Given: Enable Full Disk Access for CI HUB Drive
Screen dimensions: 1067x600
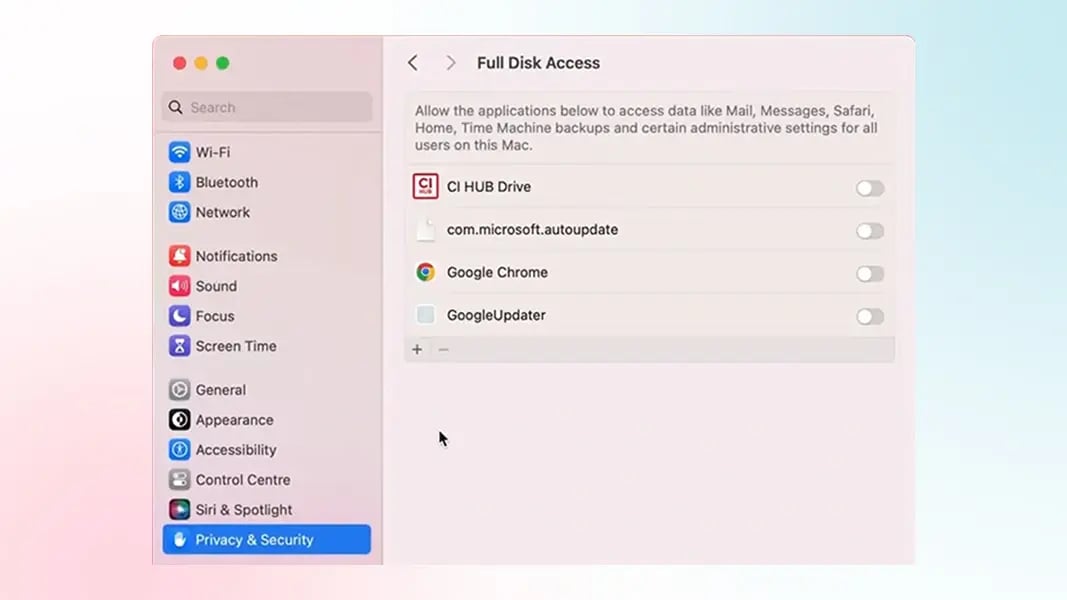Looking at the screenshot, I should (870, 188).
